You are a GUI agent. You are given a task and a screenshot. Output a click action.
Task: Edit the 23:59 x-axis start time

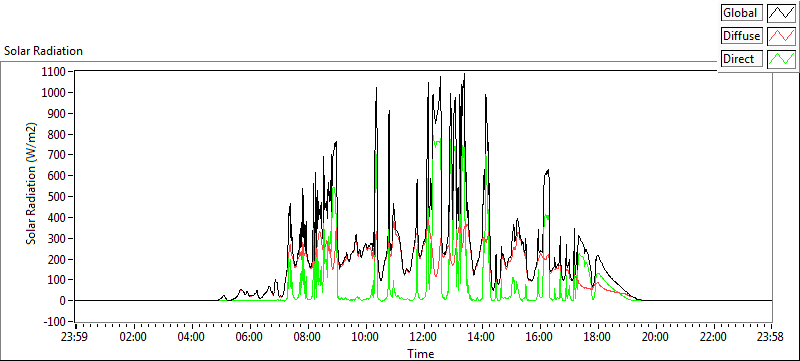click(75, 337)
